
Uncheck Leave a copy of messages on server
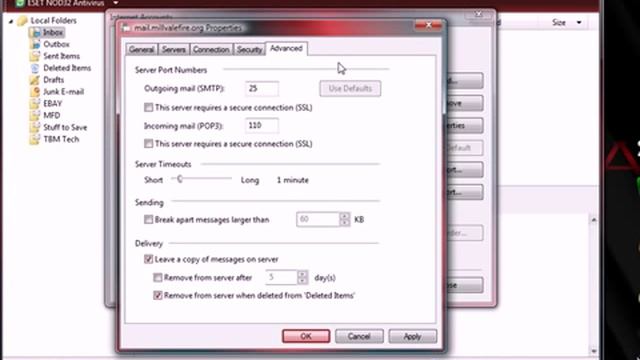click(148, 259)
